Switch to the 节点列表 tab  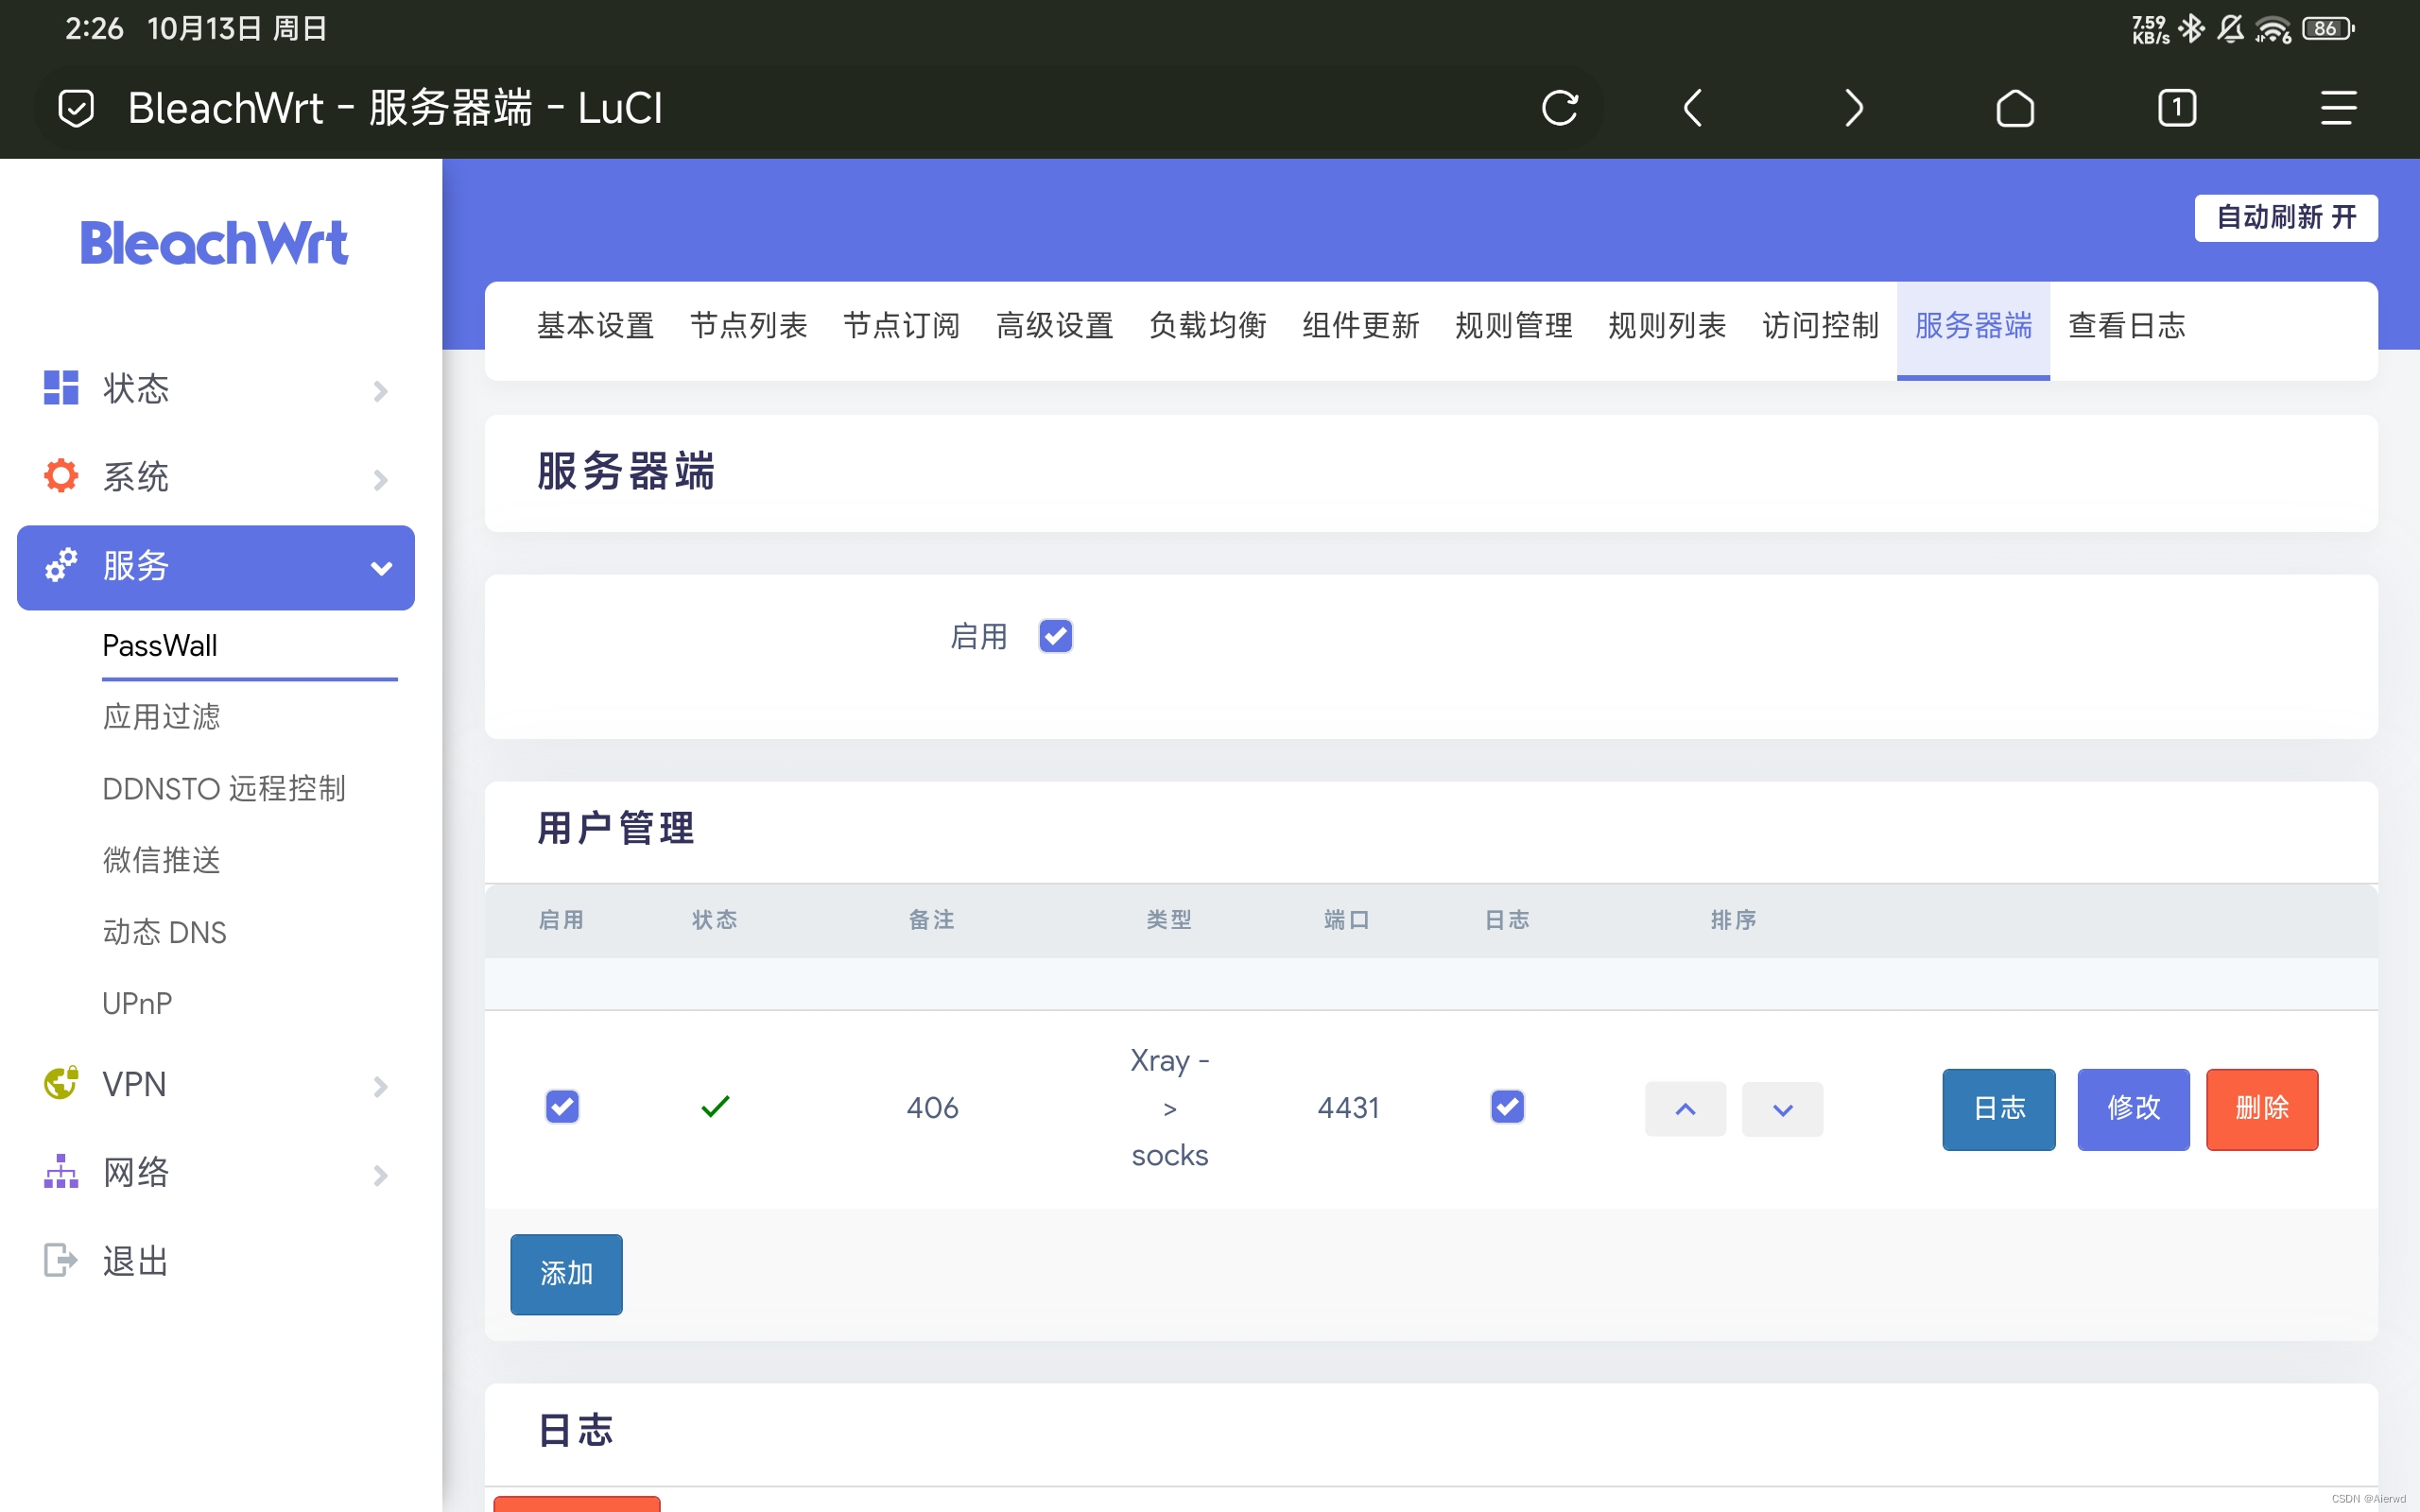point(748,326)
